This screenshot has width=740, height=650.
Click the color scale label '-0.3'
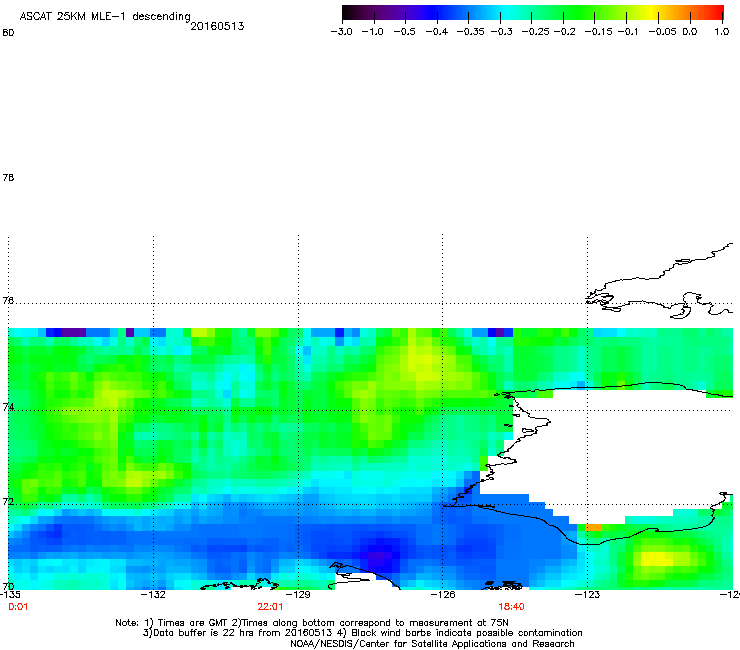coord(501,32)
